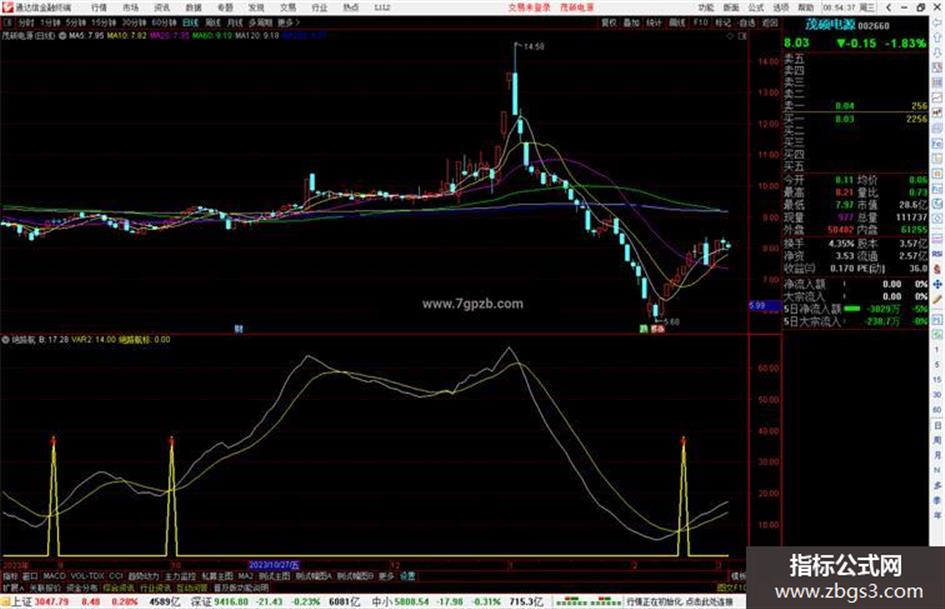Click the panel icon left of 分时 tab
Screen dimensions: 945x609
(7, 22)
